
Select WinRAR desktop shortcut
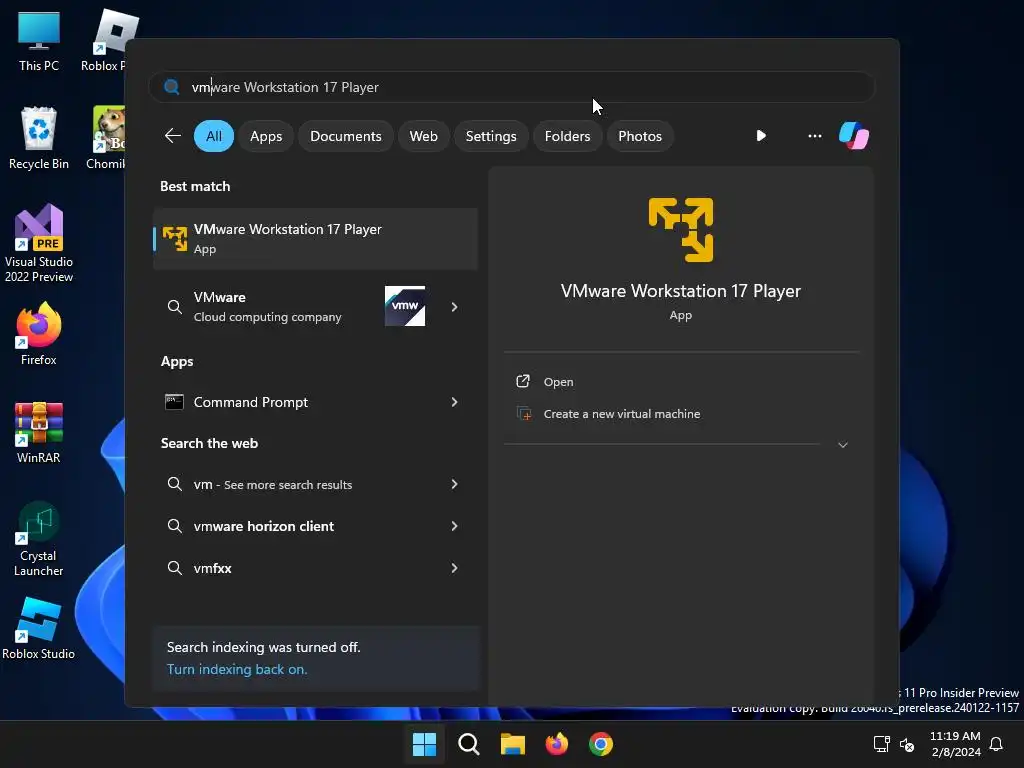pos(39,432)
